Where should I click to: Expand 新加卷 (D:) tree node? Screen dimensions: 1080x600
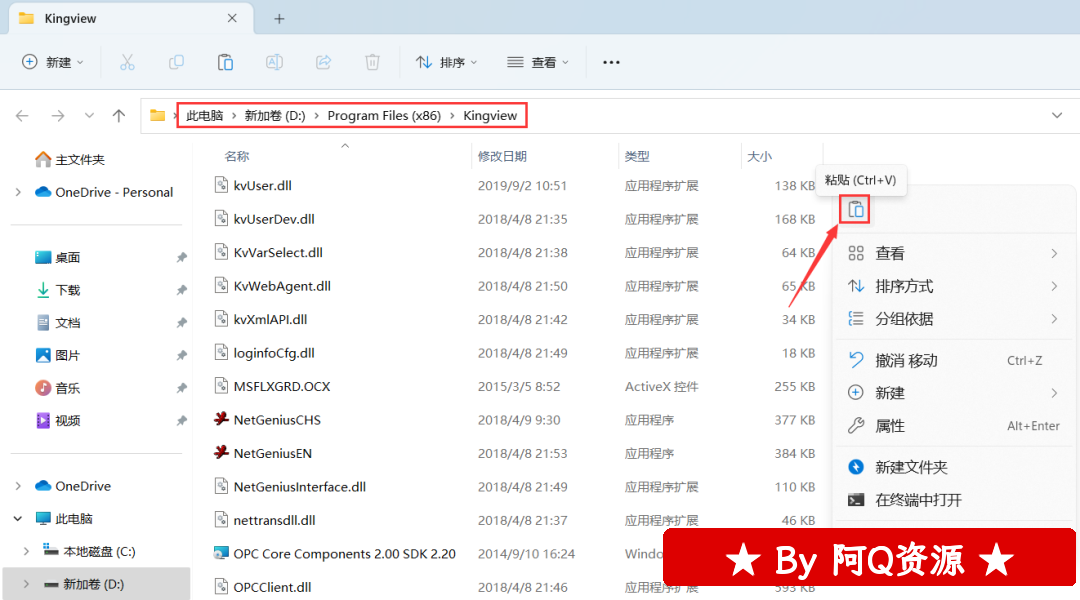click(26, 584)
